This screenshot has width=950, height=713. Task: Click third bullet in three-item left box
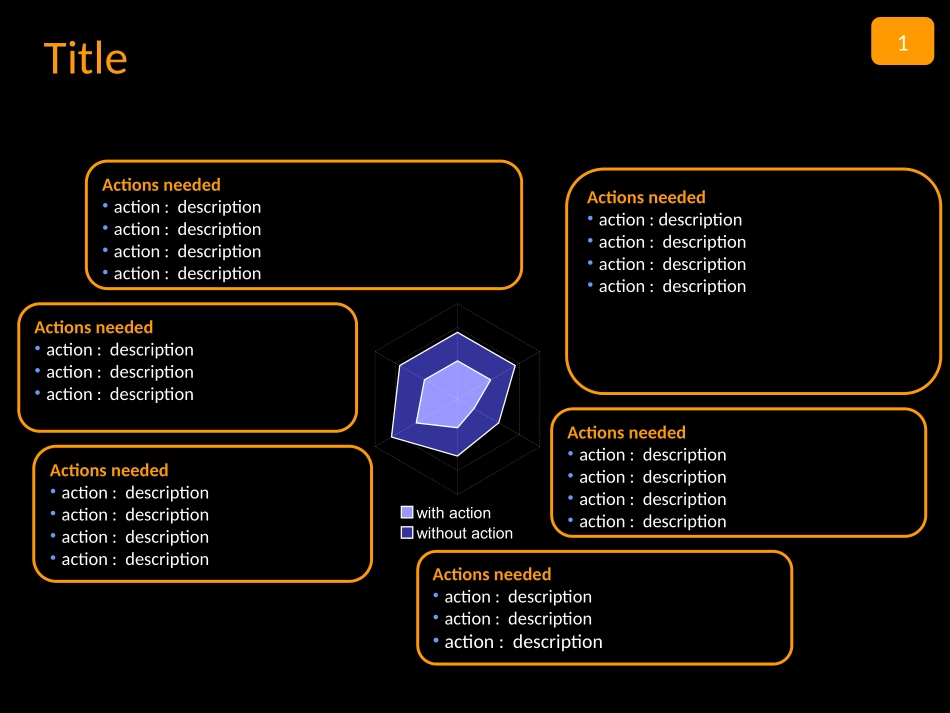pyautogui.click(x=114, y=394)
